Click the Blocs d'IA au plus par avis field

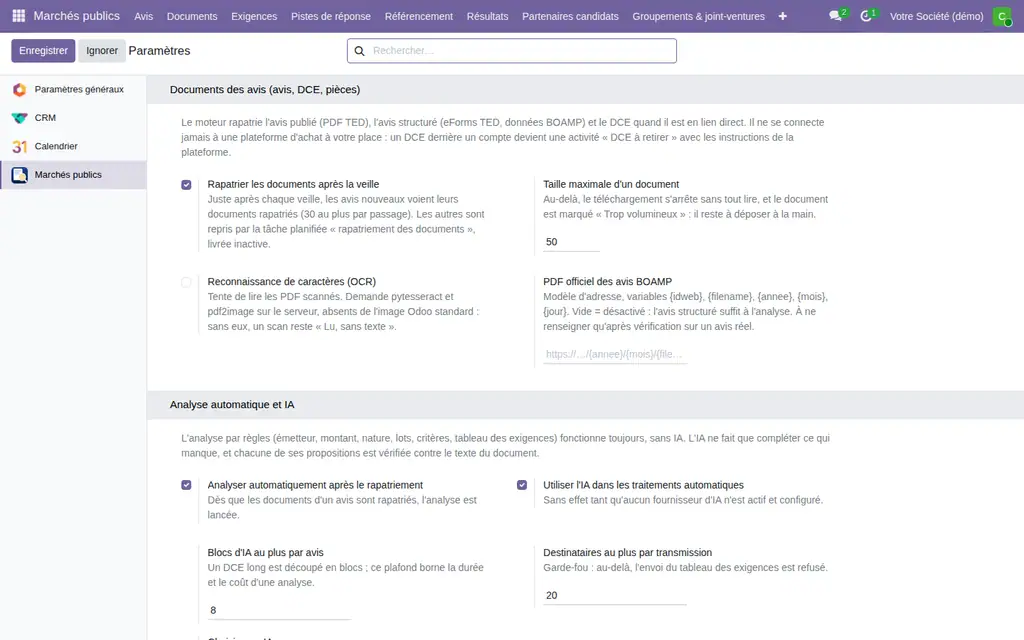[x=280, y=611]
